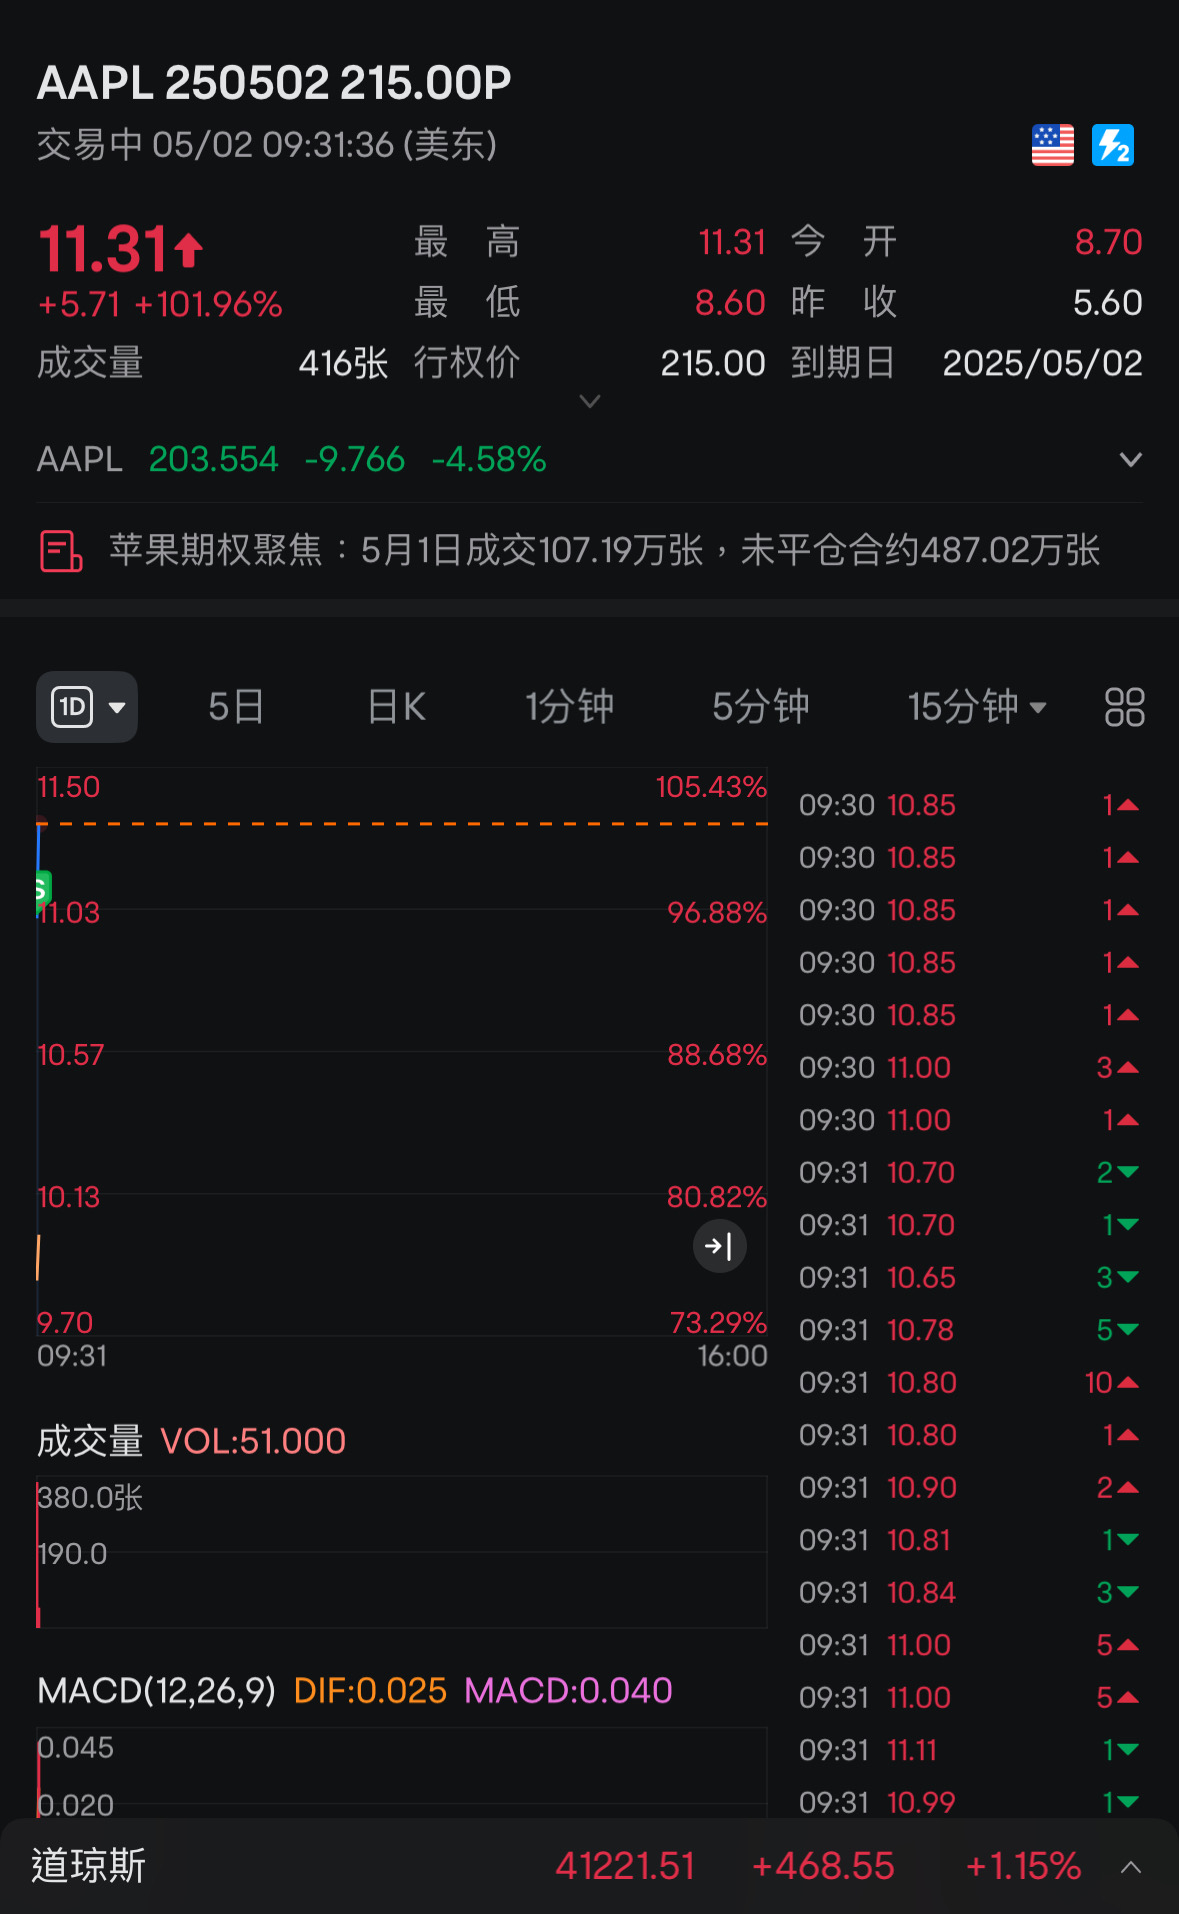Select the 1分钟 chart tab
The image size is (1179, 1914).
[x=569, y=707]
